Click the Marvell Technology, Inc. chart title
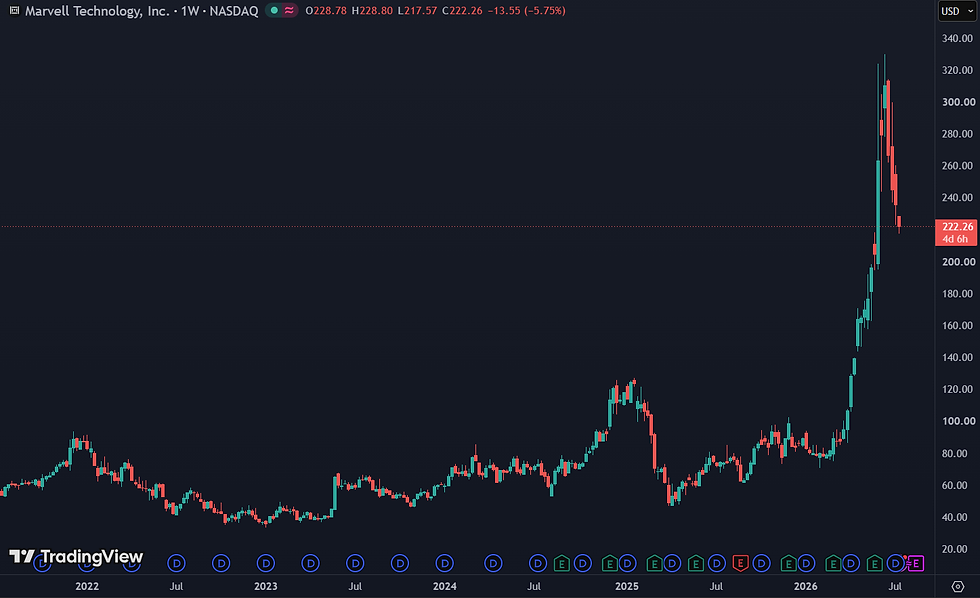 tap(97, 11)
